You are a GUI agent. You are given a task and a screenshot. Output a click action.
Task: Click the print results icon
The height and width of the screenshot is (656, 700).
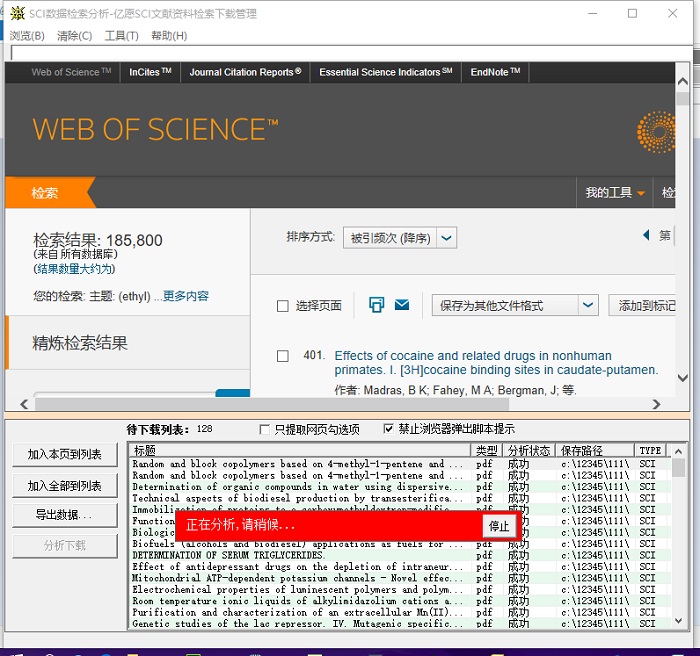pos(376,305)
